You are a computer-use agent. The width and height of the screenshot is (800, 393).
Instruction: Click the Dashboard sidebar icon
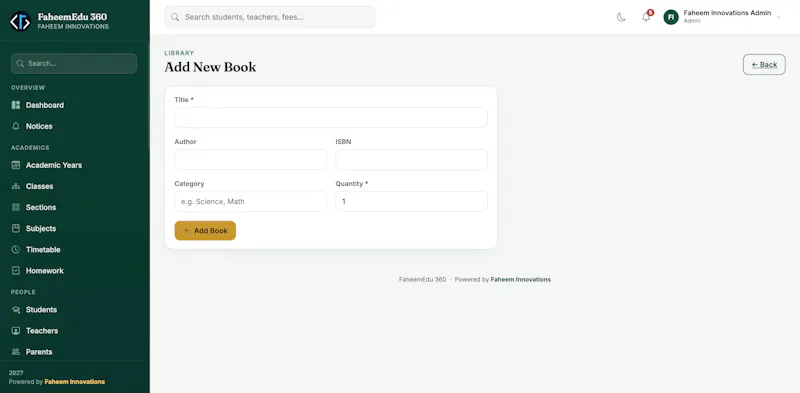pos(16,105)
